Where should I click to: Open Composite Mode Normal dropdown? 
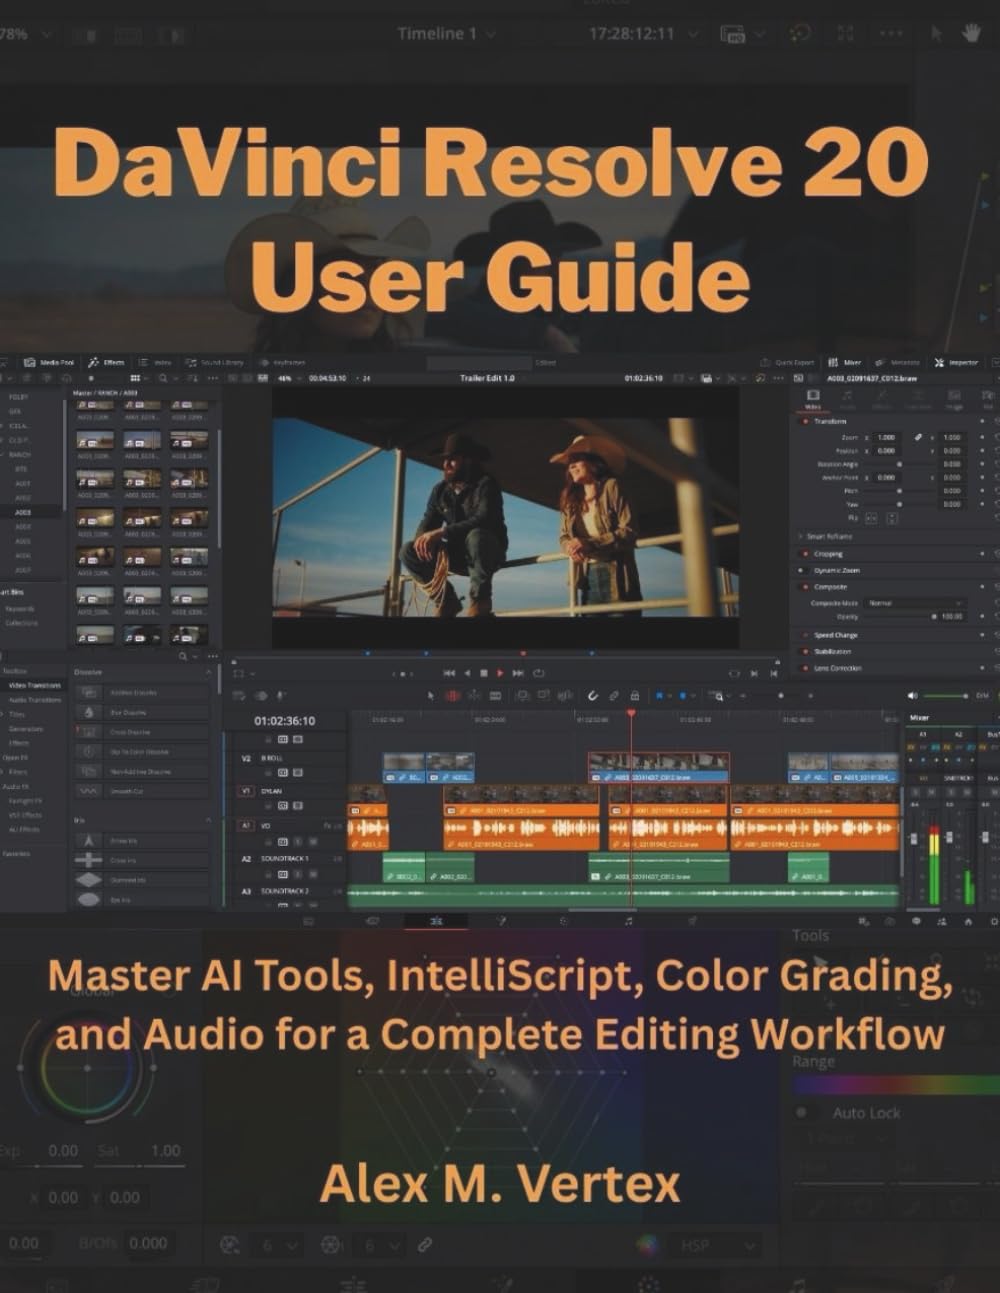(x=915, y=603)
